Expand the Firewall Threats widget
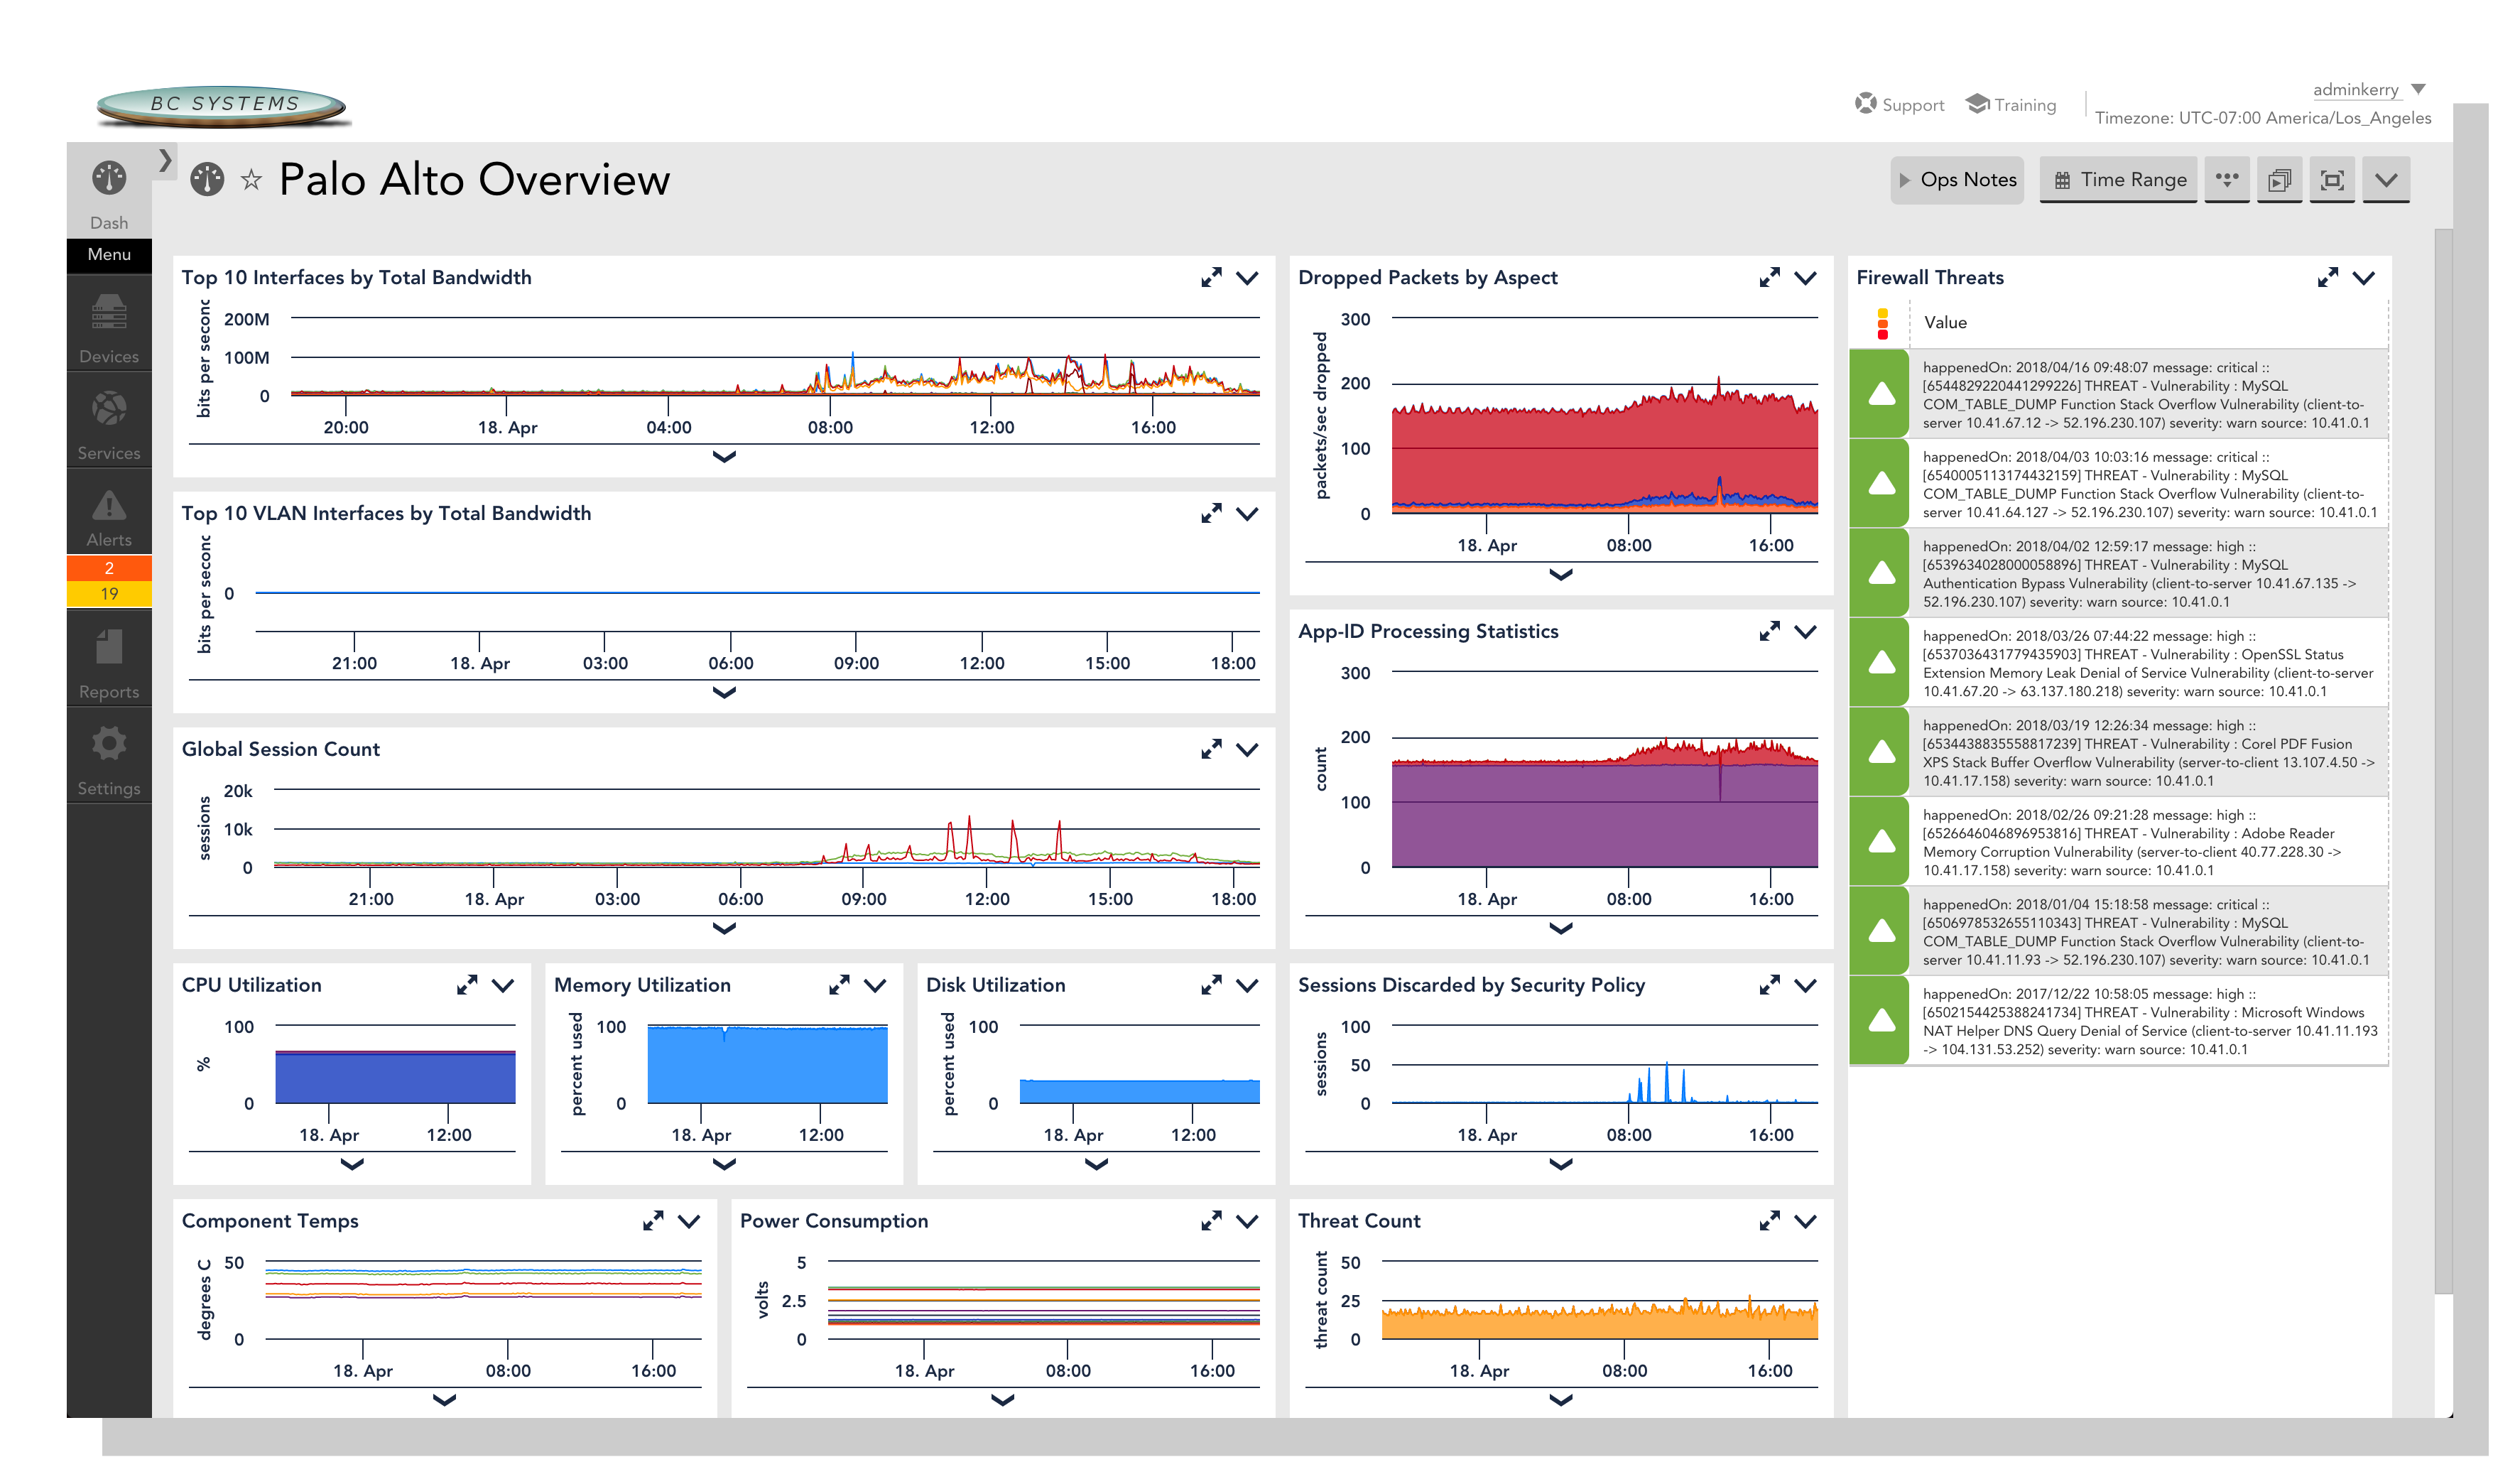Viewport: 2520px width, 1484px height. click(x=2327, y=278)
